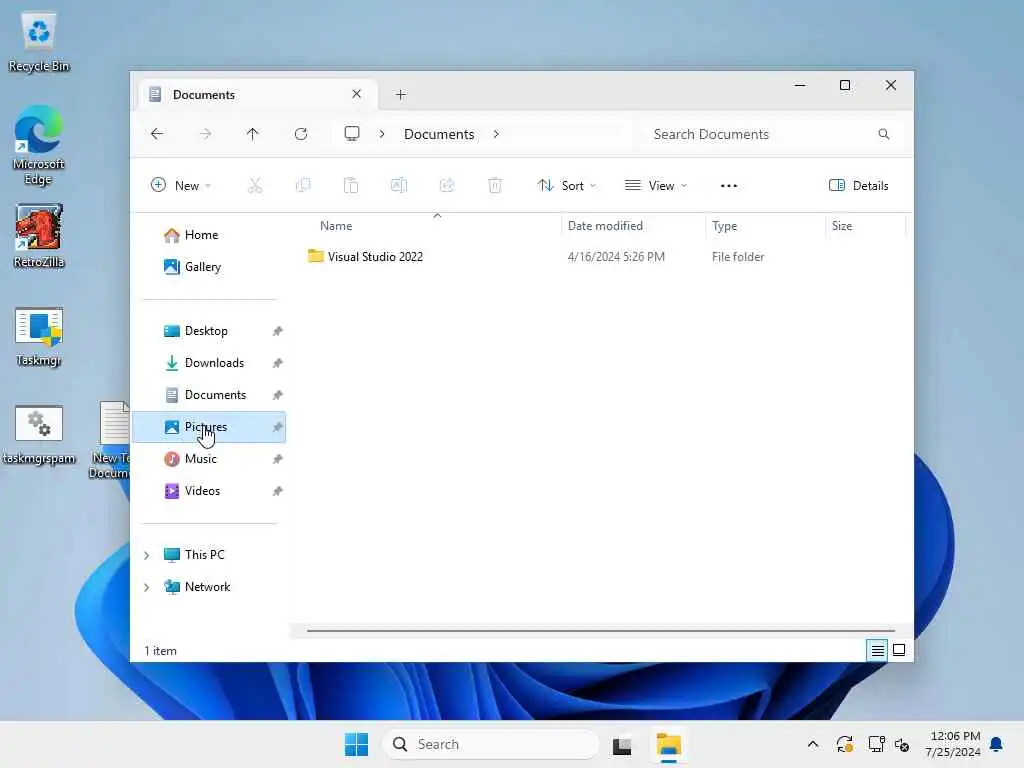1024x768 pixels.
Task: Go forward with the right arrow
Action: coord(205,134)
